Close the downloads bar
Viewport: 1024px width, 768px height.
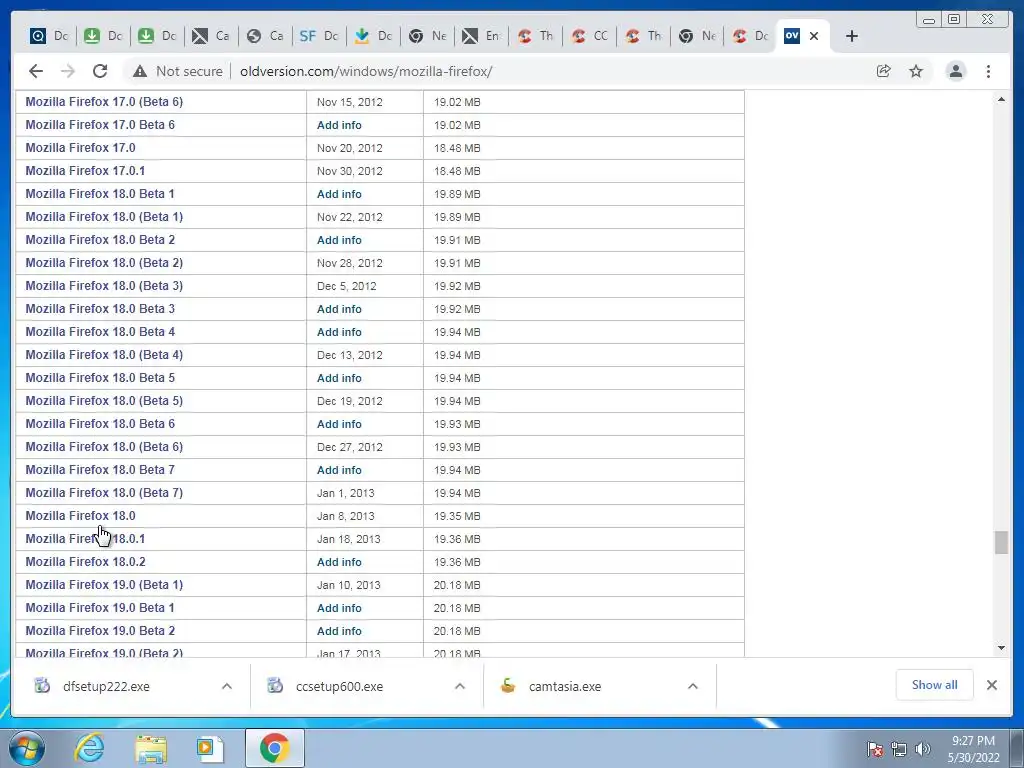[991, 685]
